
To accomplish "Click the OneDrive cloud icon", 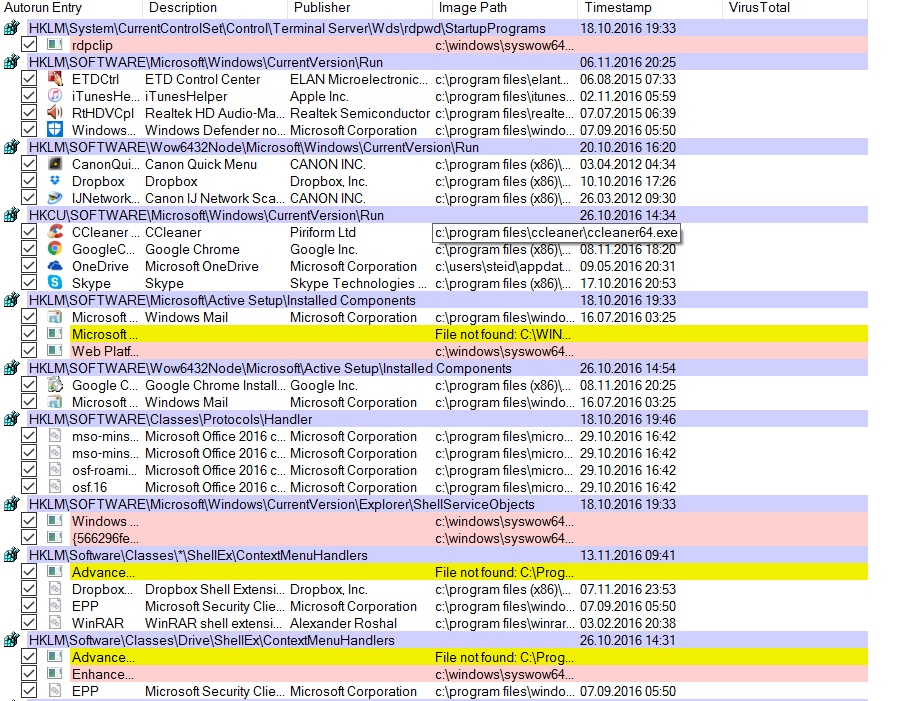I will (x=55, y=266).
